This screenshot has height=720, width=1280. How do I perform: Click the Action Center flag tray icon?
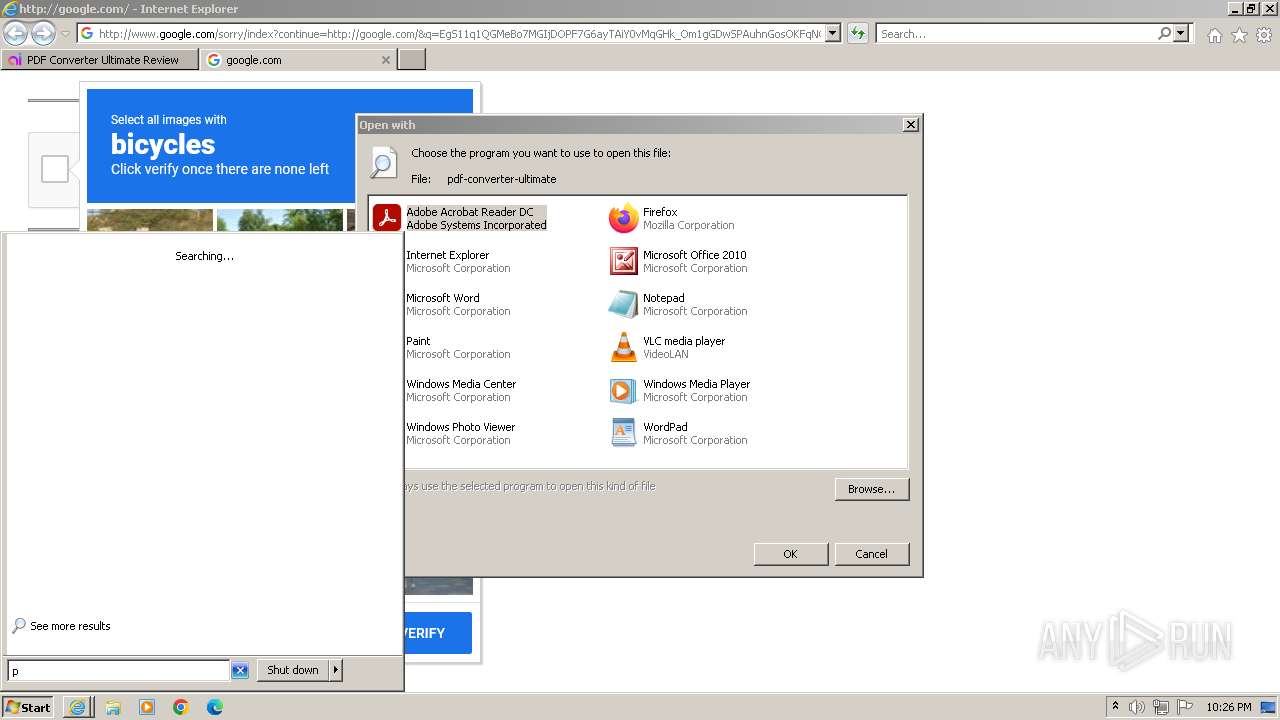point(1185,707)
